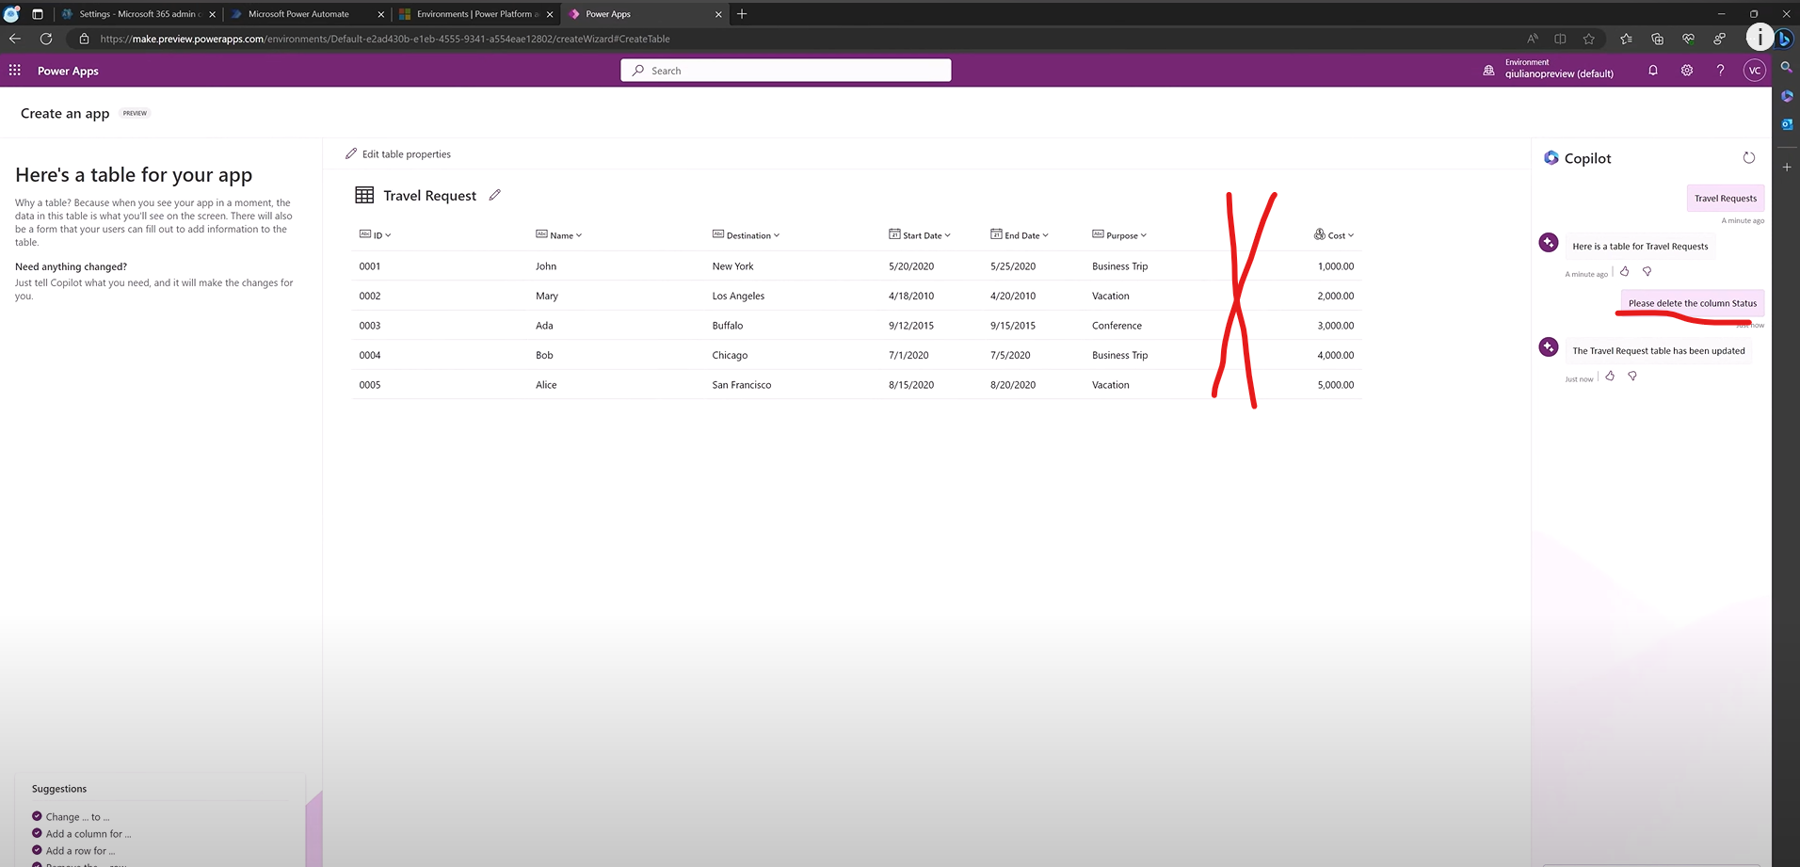Switch to Microsoft Power Automate tab

(298, 14)
